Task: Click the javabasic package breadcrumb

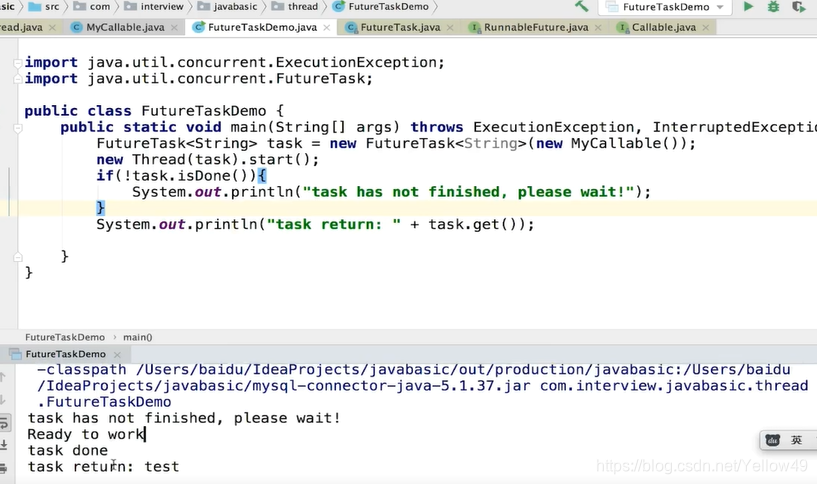Action: 227,6
